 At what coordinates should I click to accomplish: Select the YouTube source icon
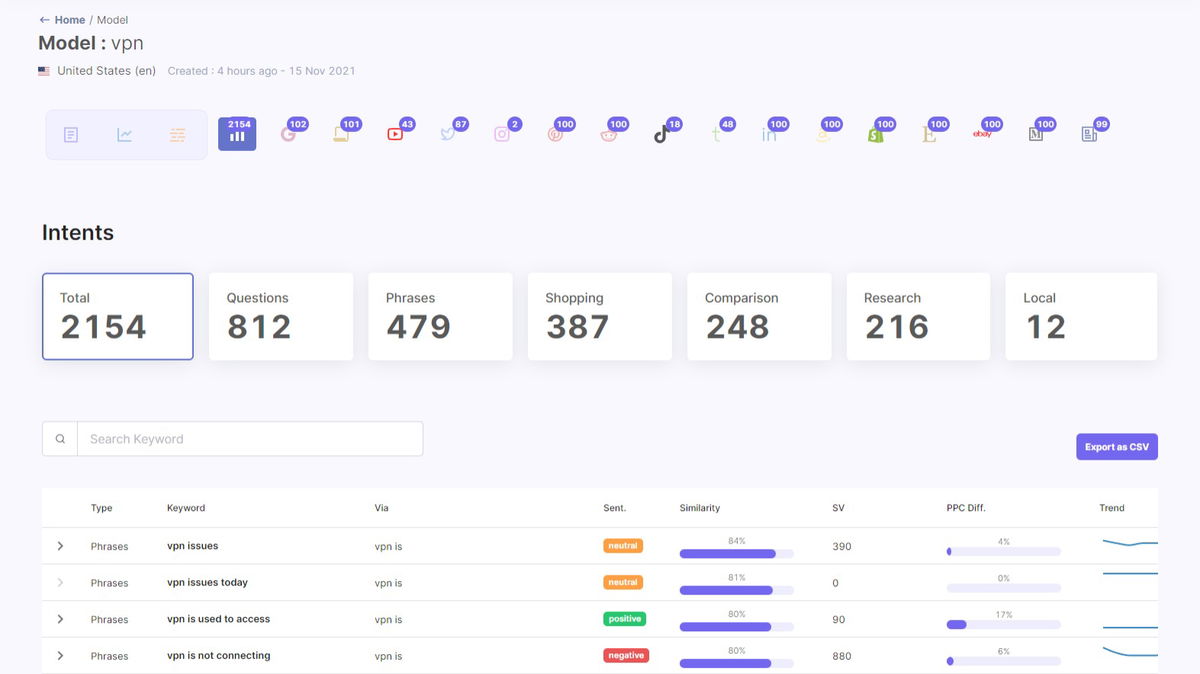pos(395,134)
